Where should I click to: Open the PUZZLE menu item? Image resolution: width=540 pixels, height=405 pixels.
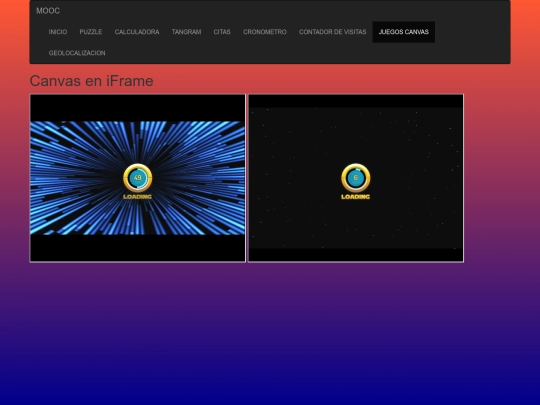[91, 32]
